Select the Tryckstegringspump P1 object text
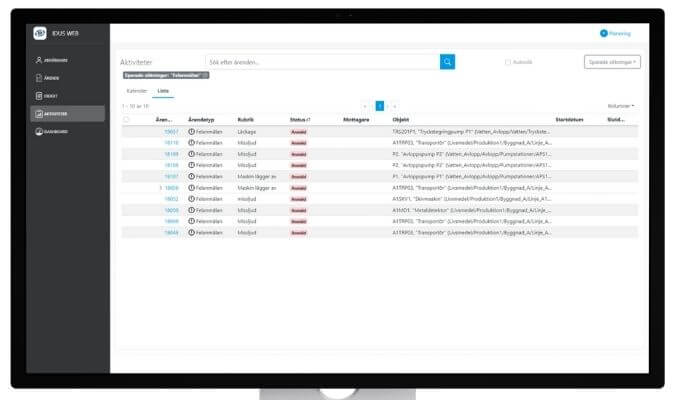 (x=471, y=132)
